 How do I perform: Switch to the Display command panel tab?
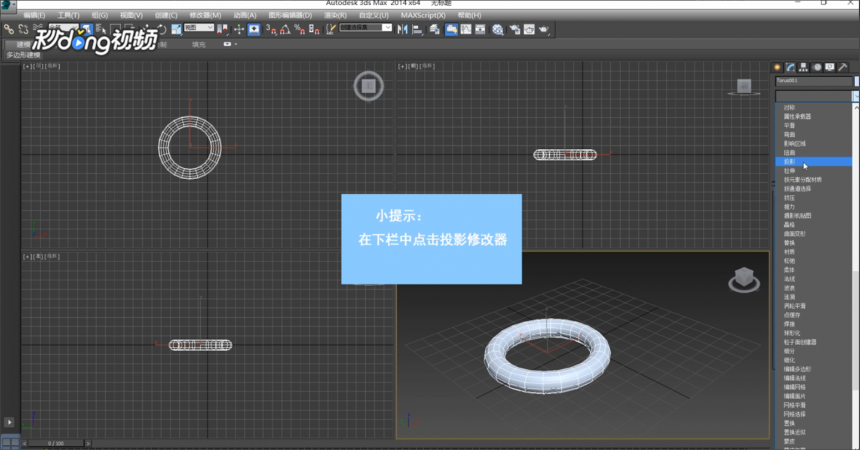point(830,67)
